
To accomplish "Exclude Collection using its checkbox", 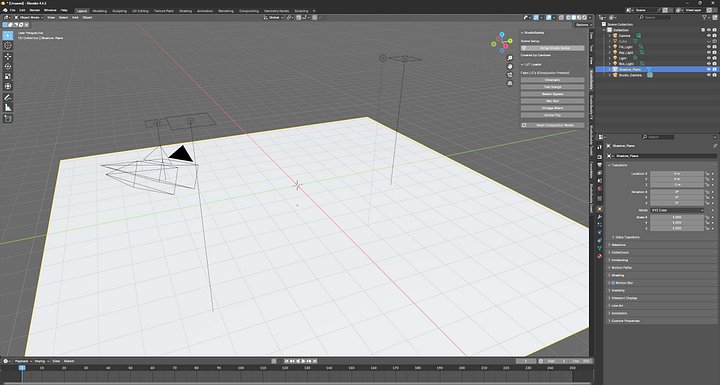I will pyautogui.click(x=703, y=30).
